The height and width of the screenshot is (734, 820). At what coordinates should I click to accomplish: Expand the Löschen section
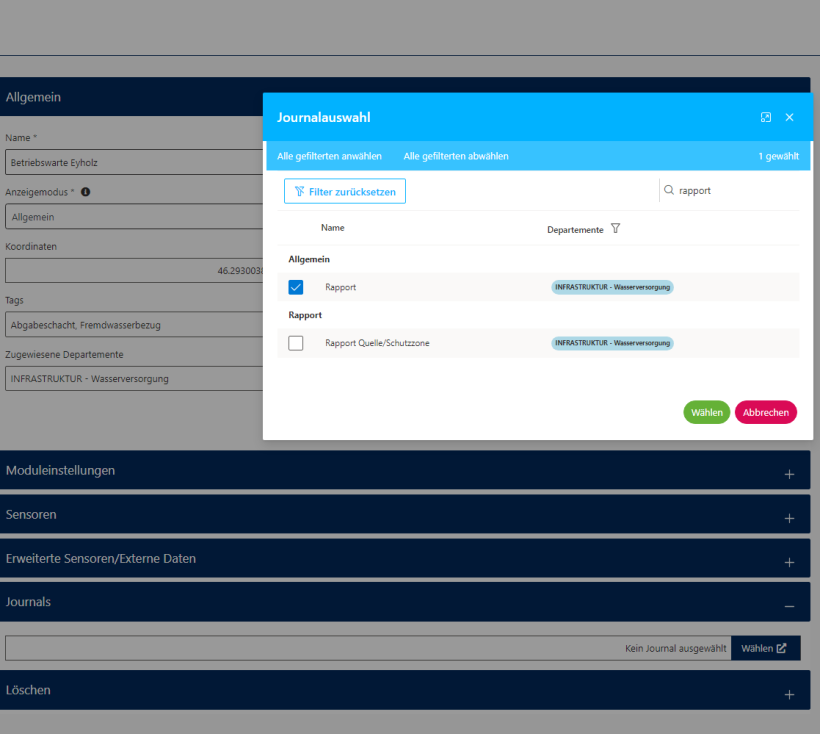tap(789, 694)
